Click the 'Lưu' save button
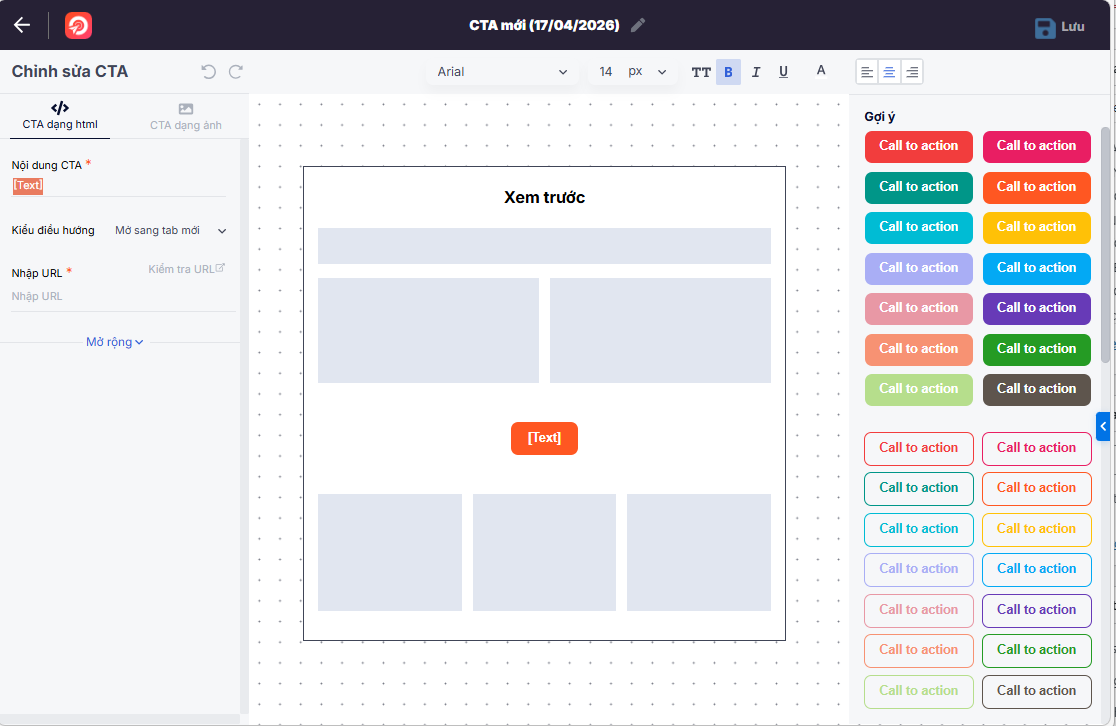 click(1060, 27)
